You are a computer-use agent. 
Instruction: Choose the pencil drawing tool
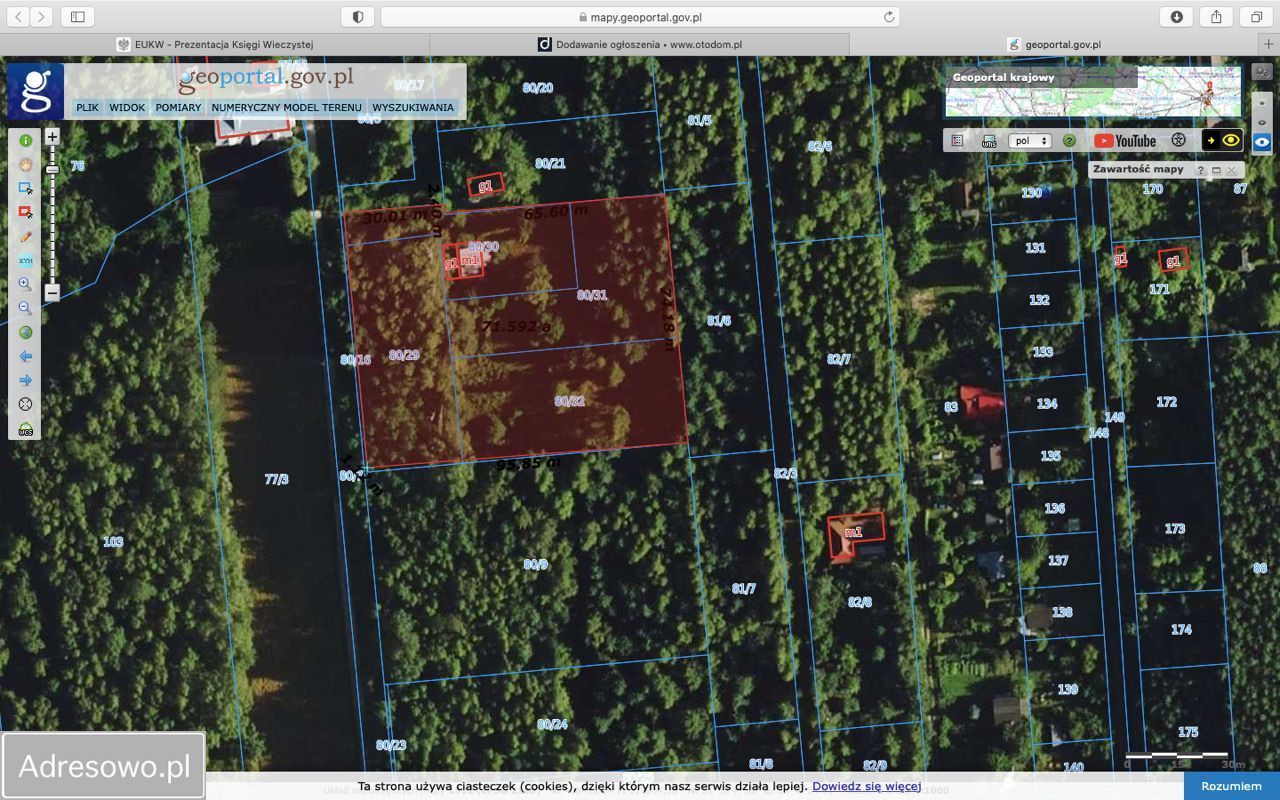[x=26, y=237]
